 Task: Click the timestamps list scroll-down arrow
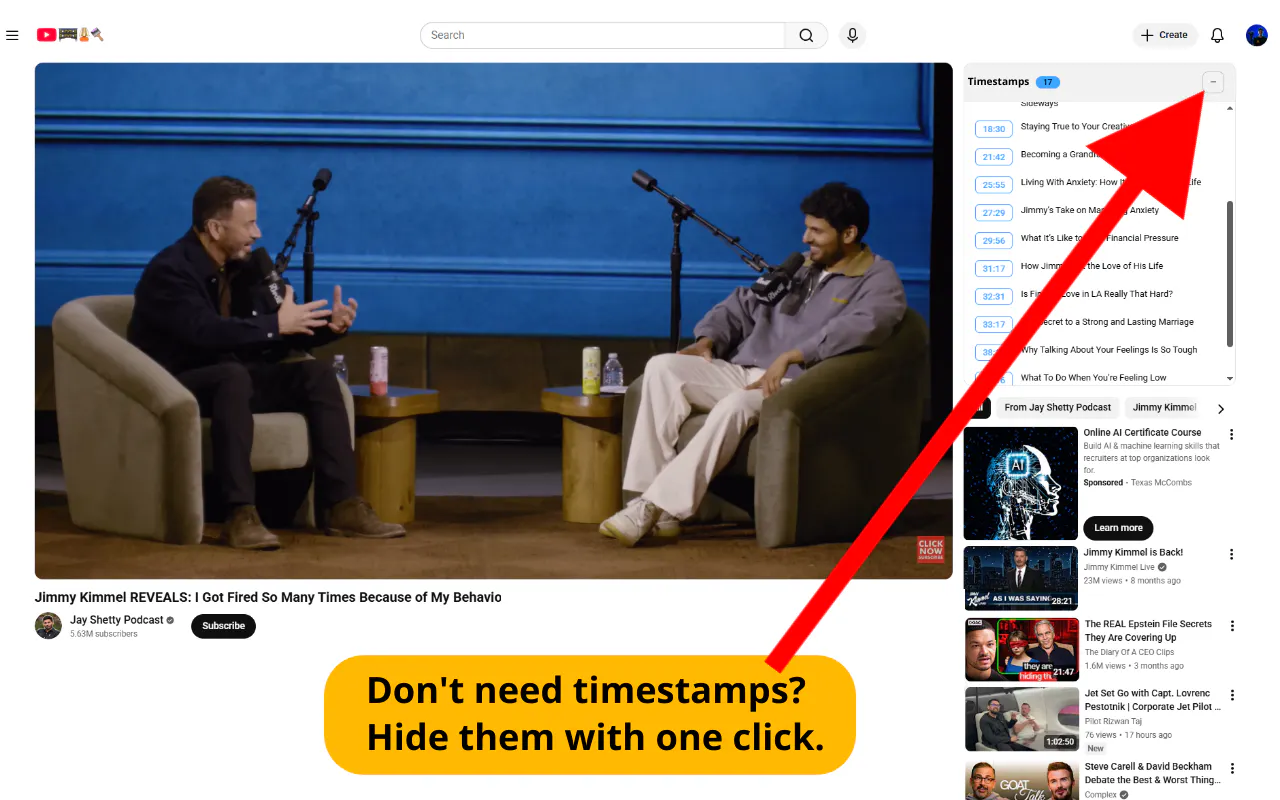click(x=1230, y=378)
